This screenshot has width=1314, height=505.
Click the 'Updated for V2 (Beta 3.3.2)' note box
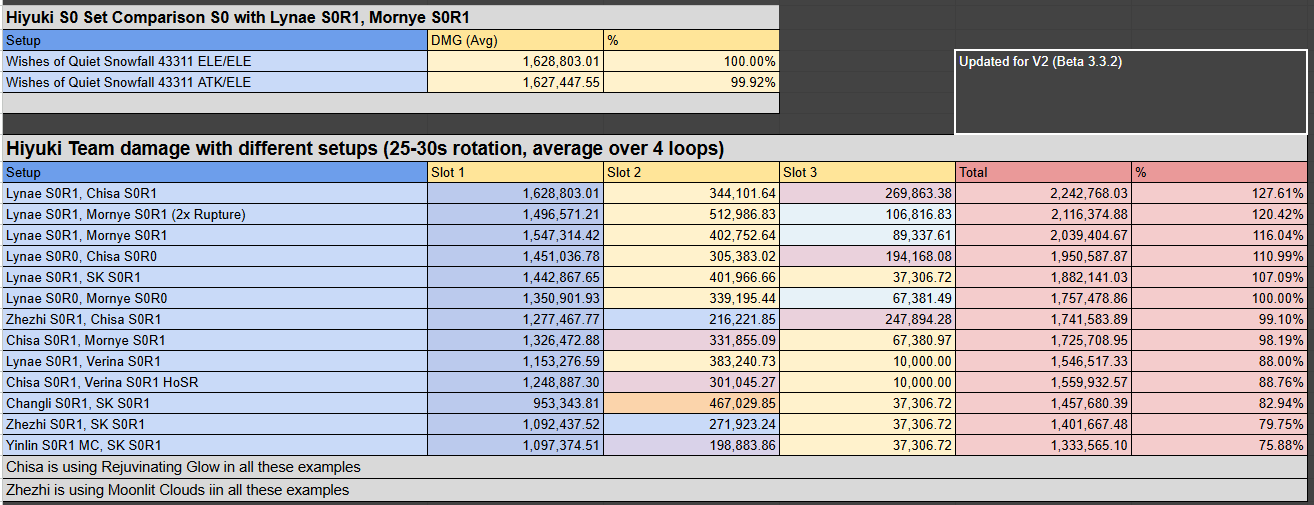pos(1130,91)
